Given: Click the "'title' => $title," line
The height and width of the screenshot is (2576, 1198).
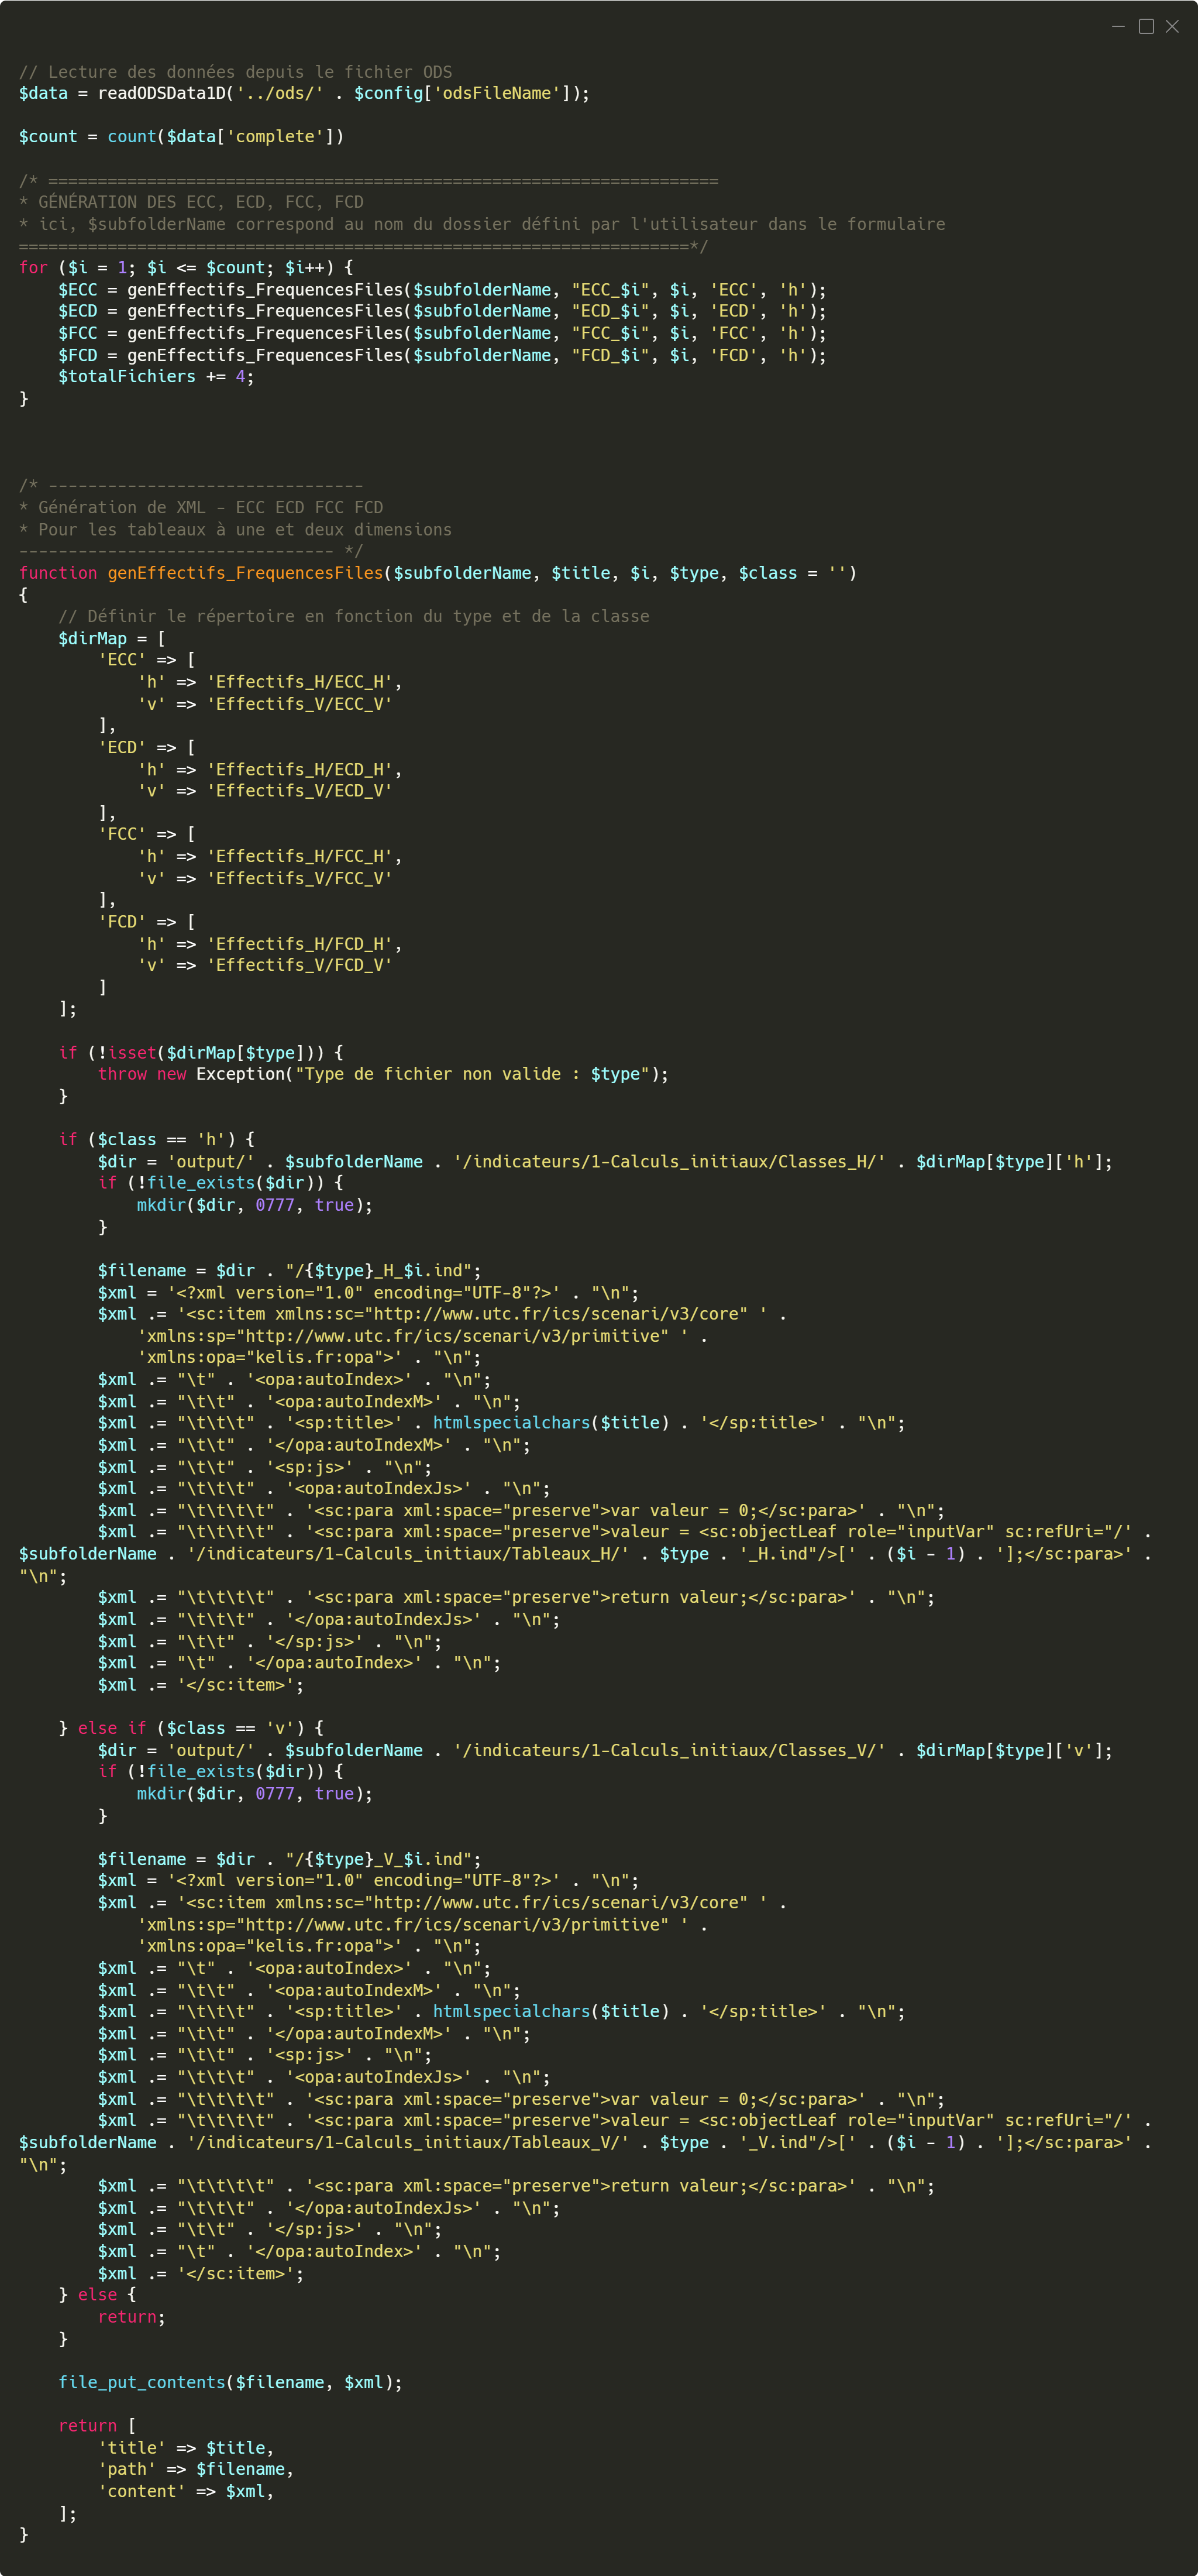Looking at the screenshot, I should click(x=186, y=2449).
